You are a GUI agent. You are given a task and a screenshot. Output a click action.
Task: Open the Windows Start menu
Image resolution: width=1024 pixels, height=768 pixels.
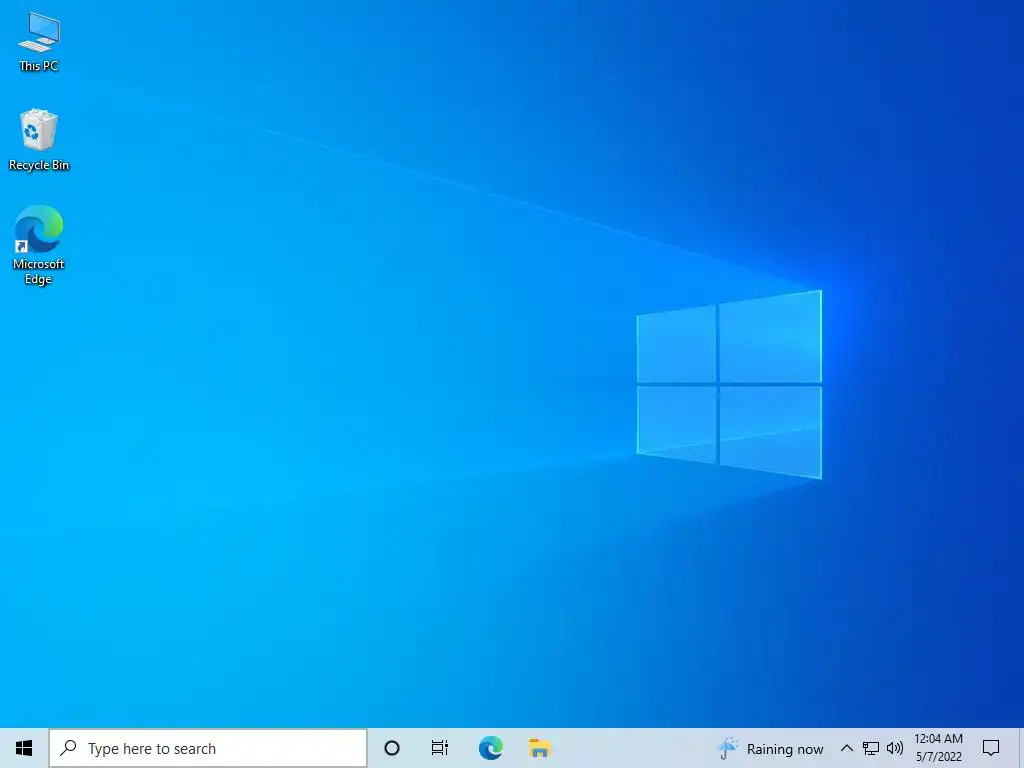pos(24,748)
